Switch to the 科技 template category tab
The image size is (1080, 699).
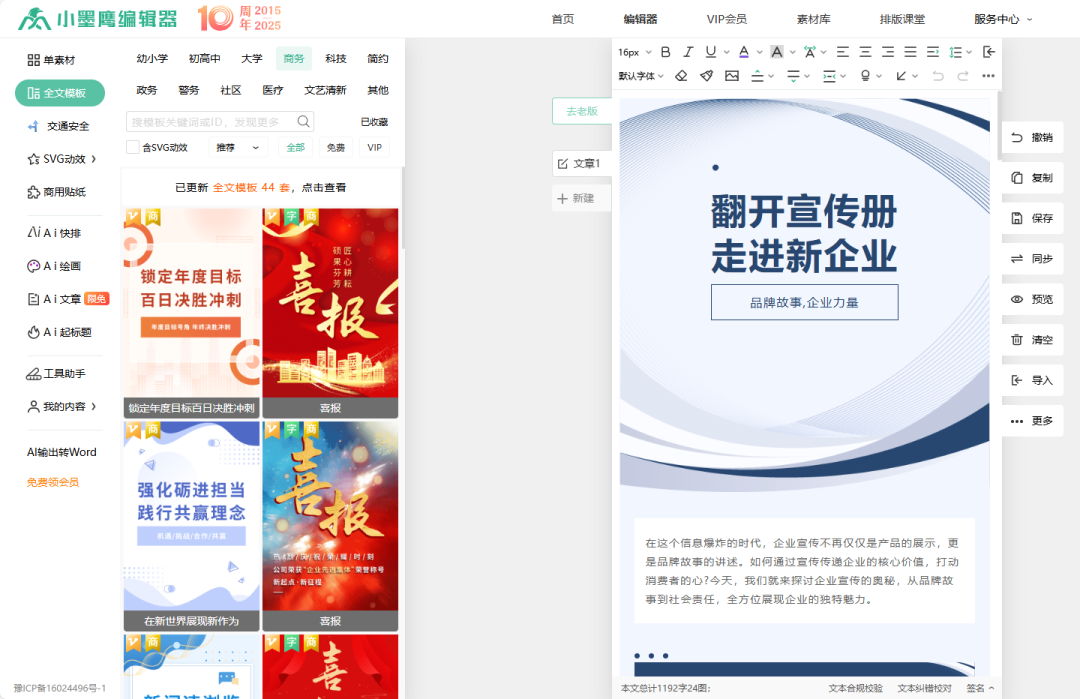[x=335, y=58]
